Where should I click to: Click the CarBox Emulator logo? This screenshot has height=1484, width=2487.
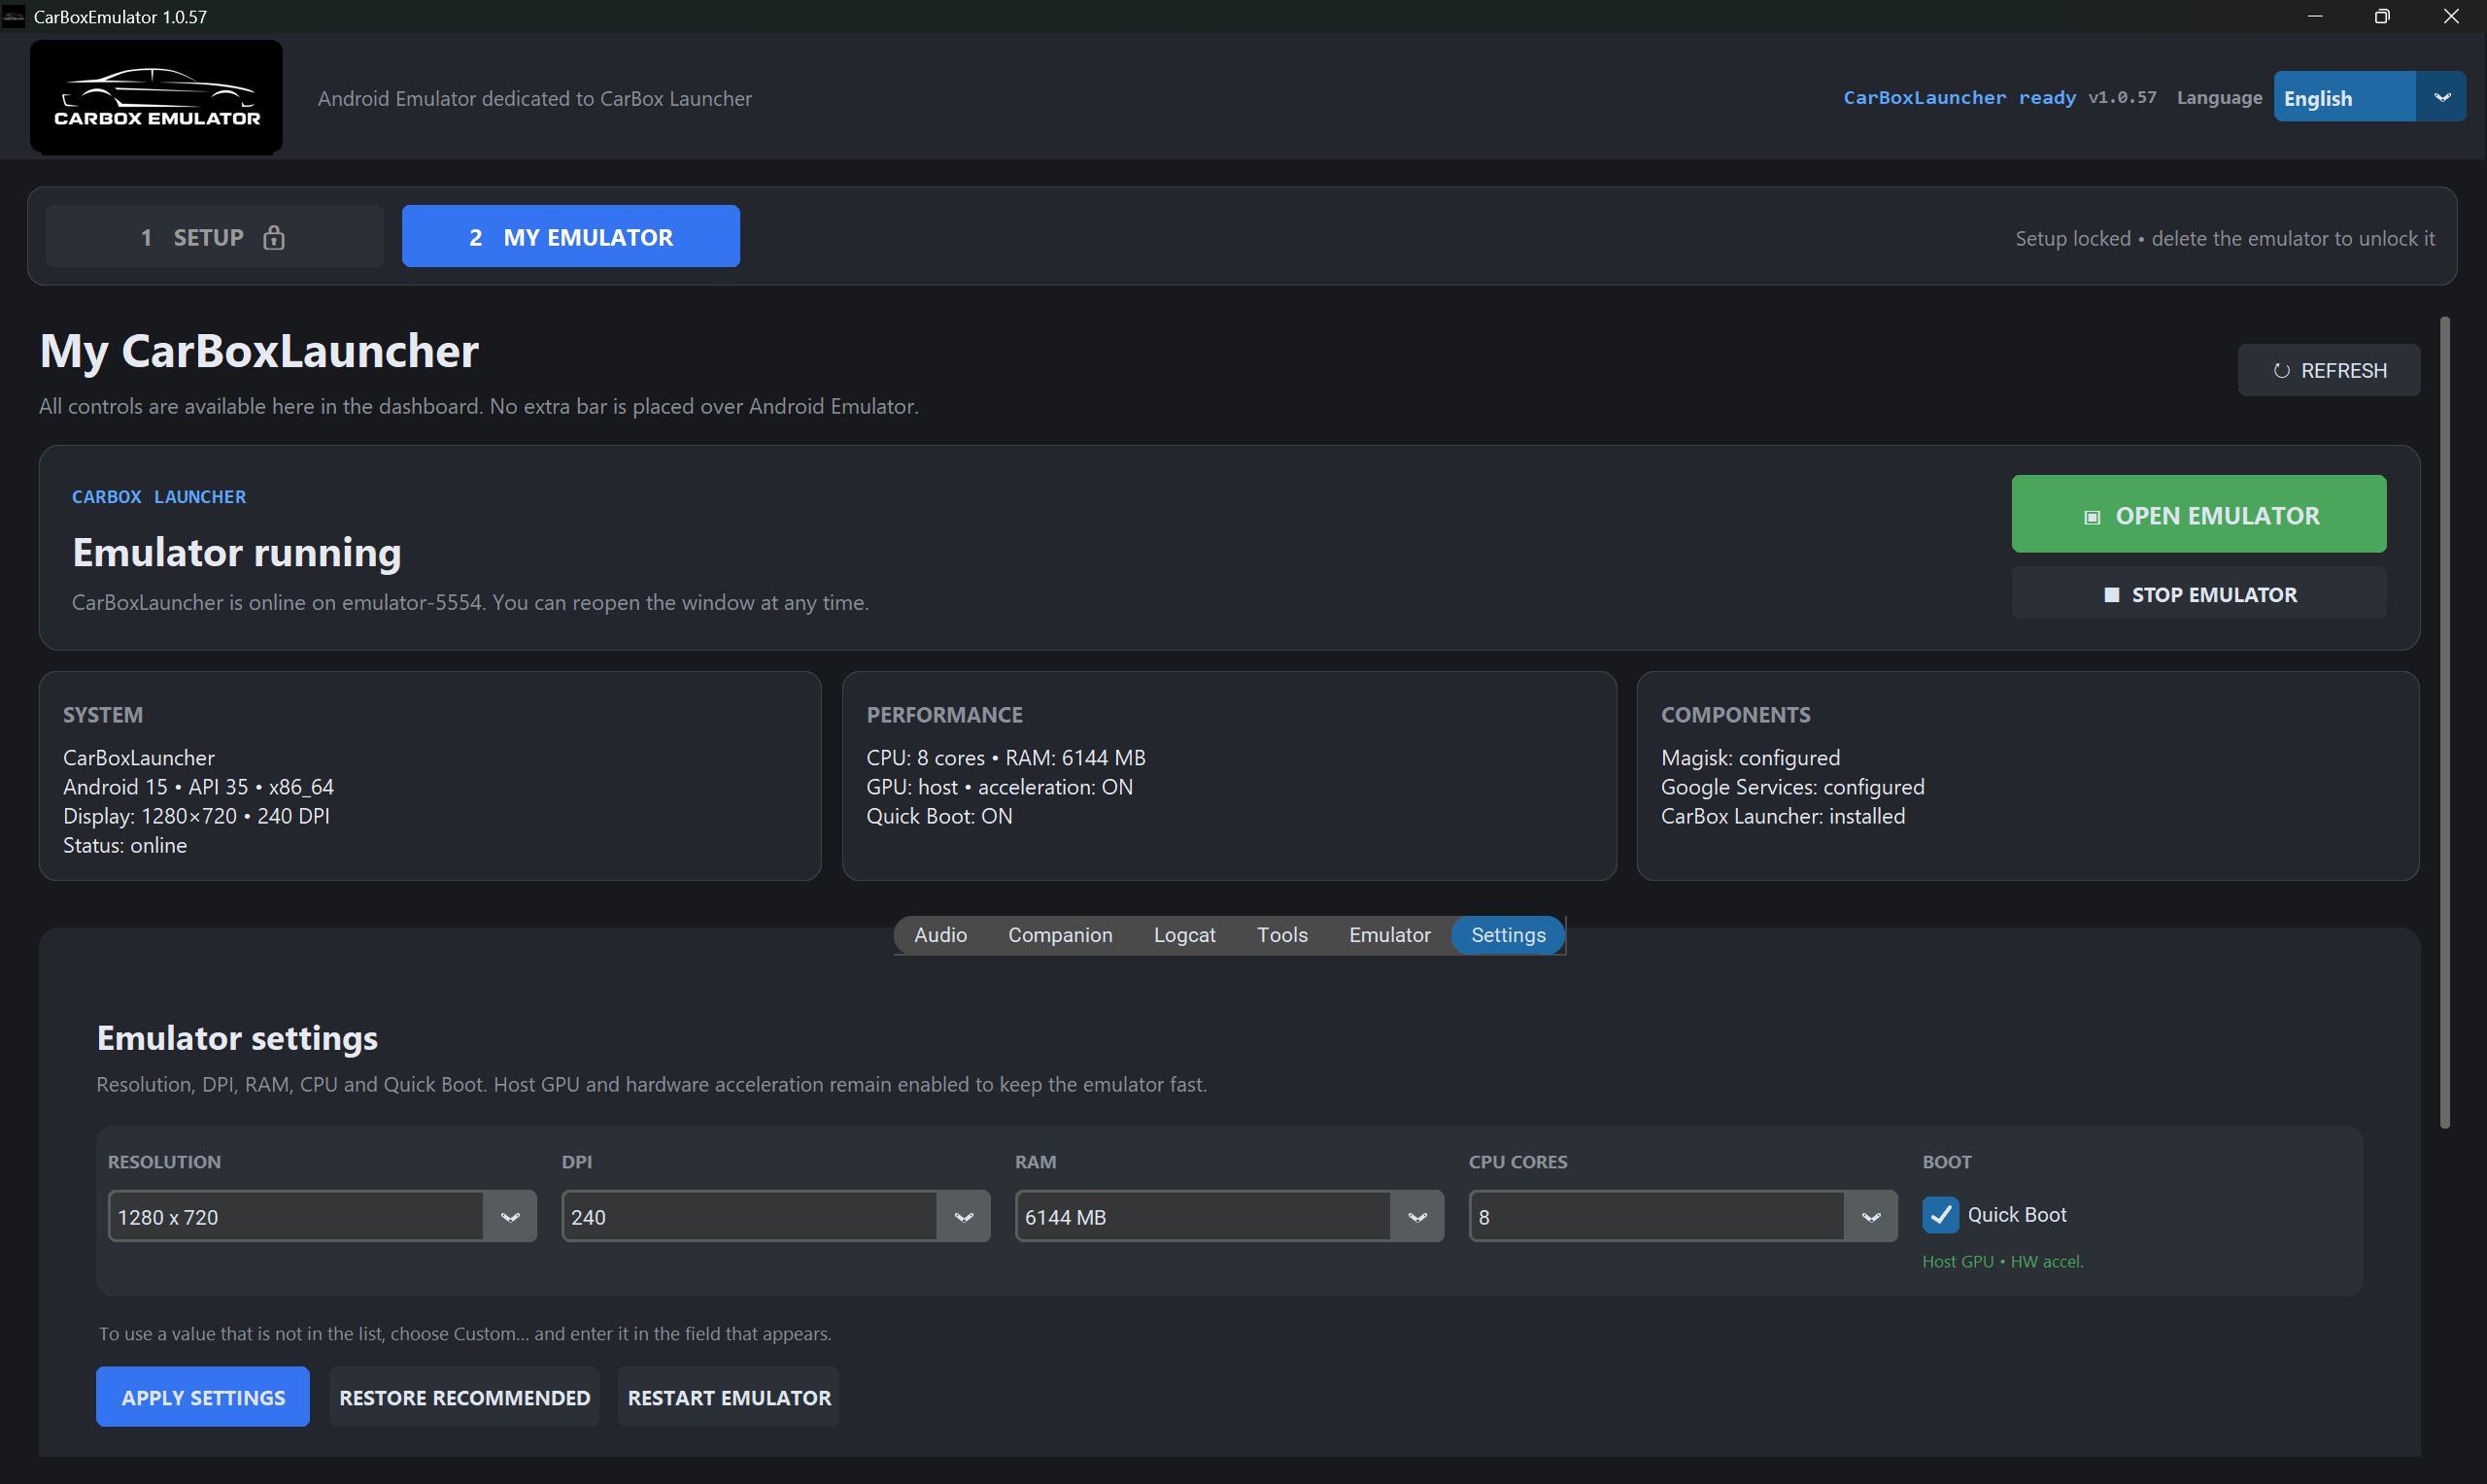point(156,97)
